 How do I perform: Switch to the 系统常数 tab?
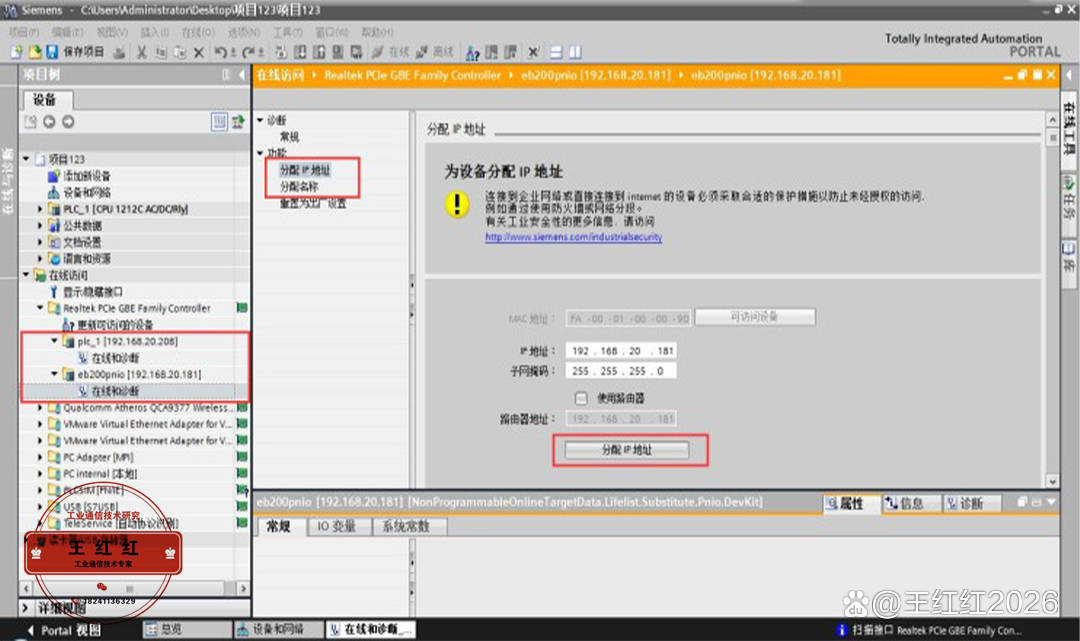point(410,527)
